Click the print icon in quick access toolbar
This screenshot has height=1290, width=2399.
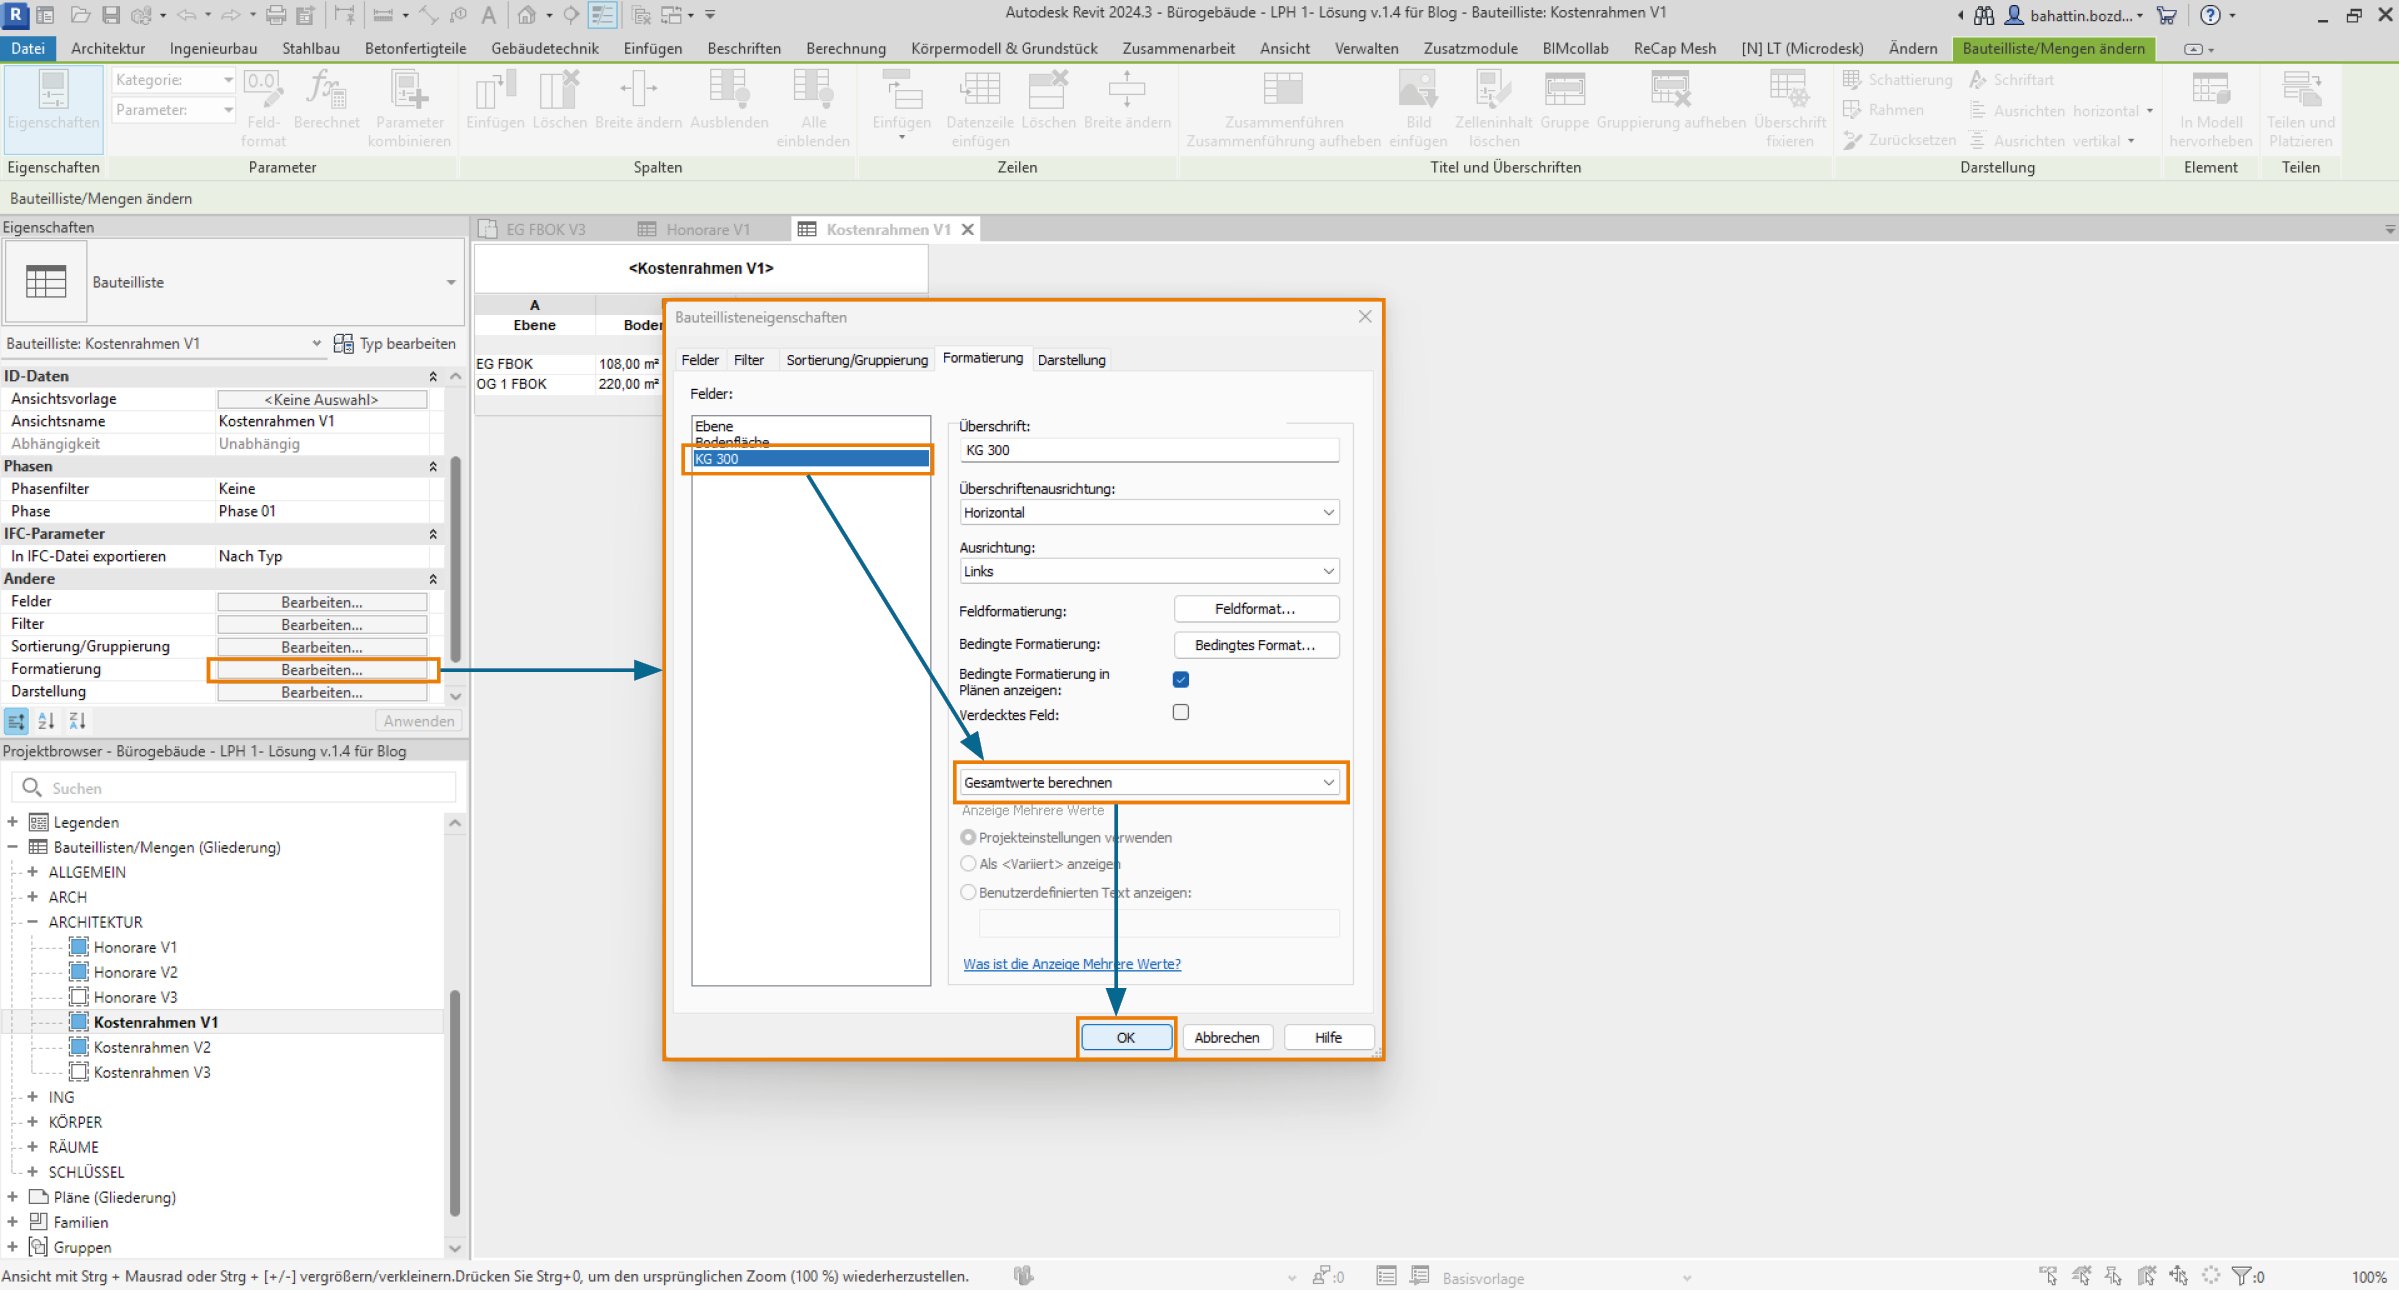point(276,15)
